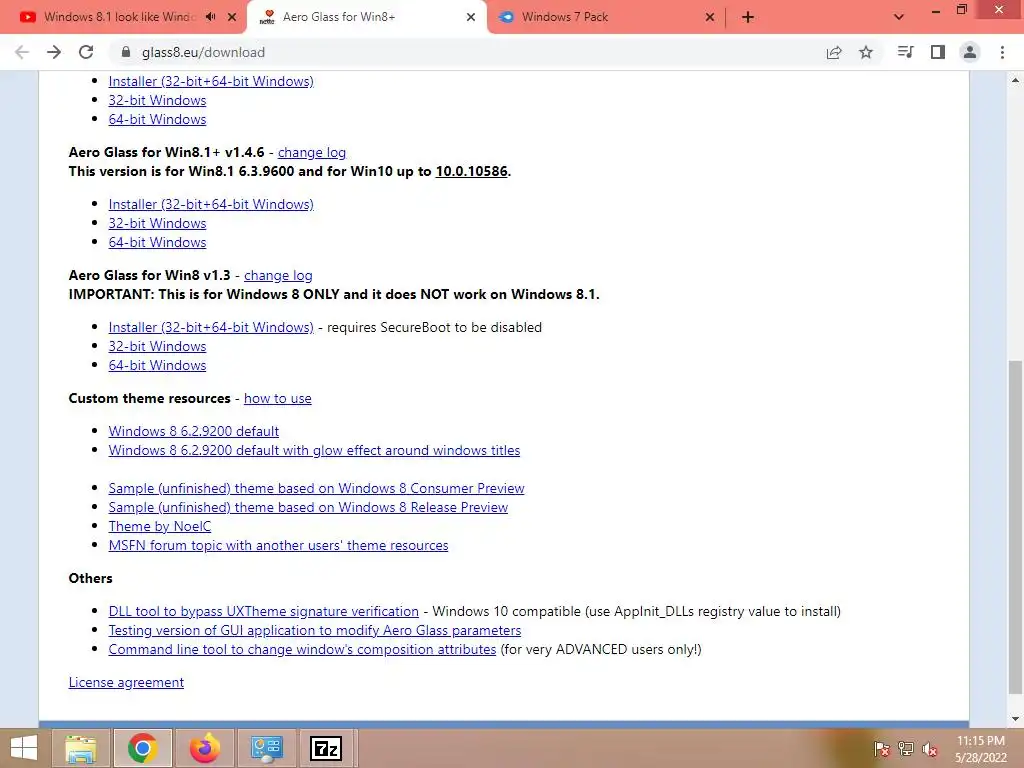Open the DLL tool to bypass UXTheme link
This screenshot has height=768, width=1024.
click(x=263, y=611)
